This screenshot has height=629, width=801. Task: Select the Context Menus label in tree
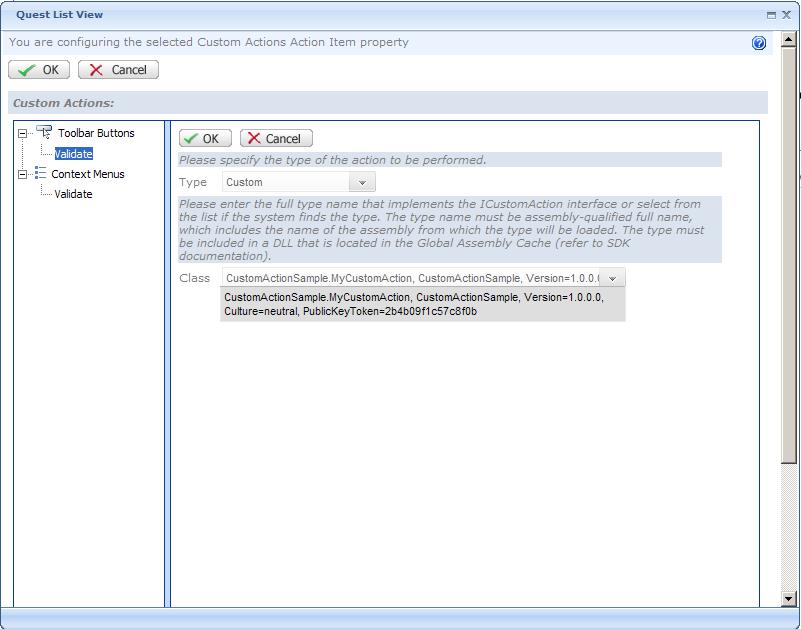point(88,174)
